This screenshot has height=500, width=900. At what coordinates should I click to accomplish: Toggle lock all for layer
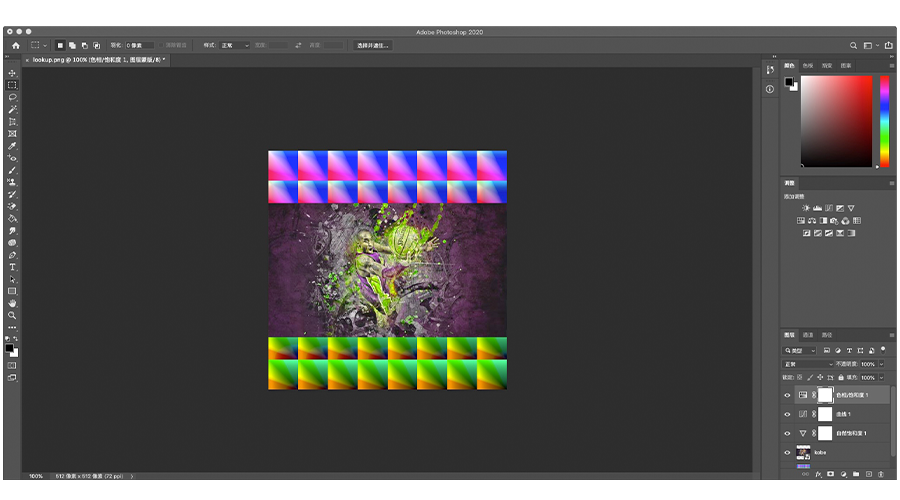click(x=841, y=377)
